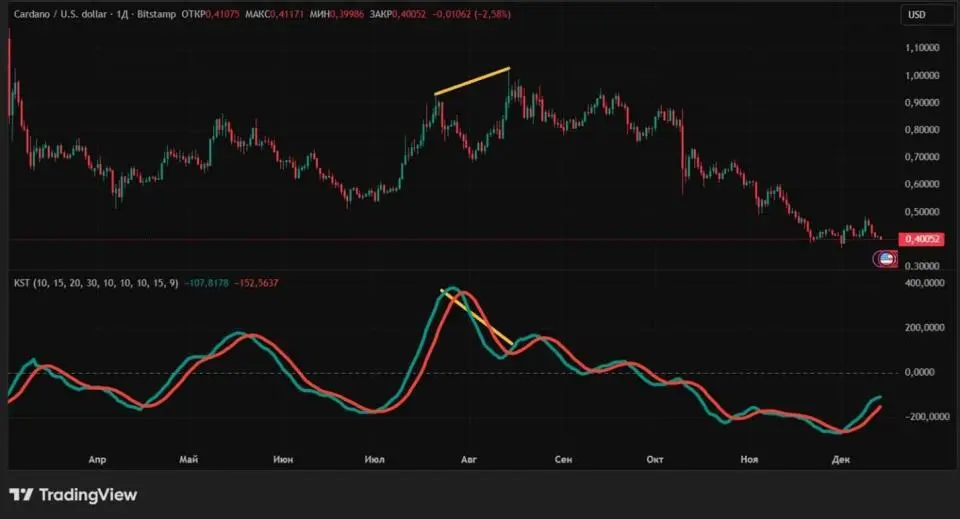Click the Дек label on time axis
The width and height of the screenshot is (960, 519).
click(841, 459)
